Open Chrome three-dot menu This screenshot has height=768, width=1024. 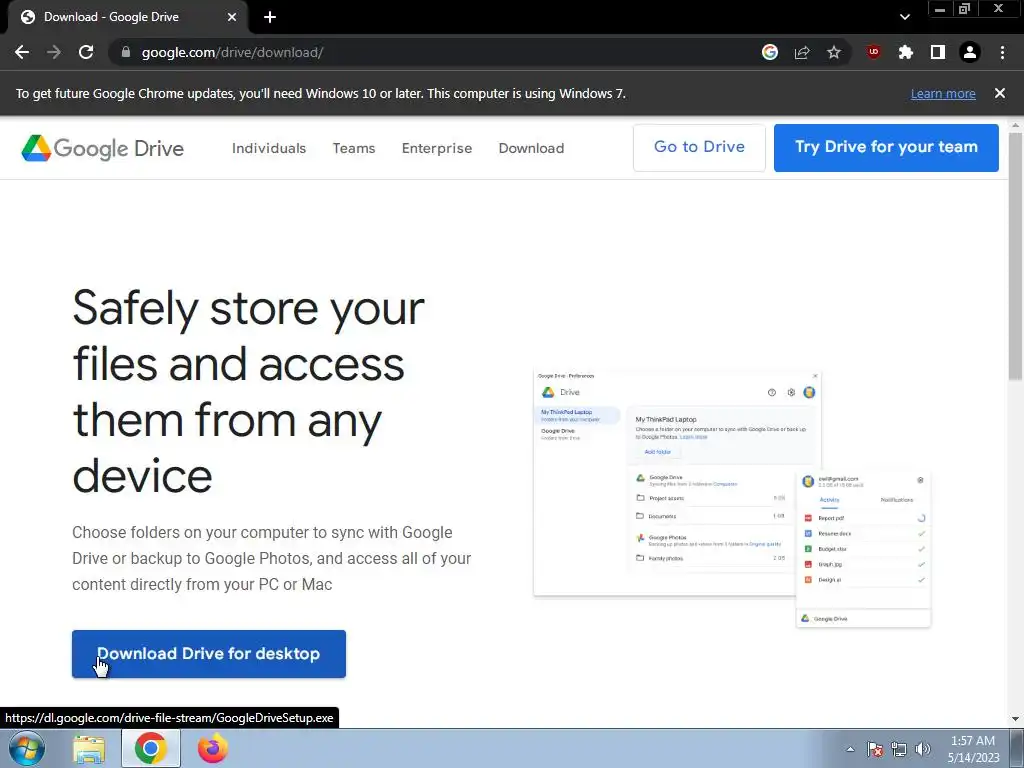tap(1002, 52)
